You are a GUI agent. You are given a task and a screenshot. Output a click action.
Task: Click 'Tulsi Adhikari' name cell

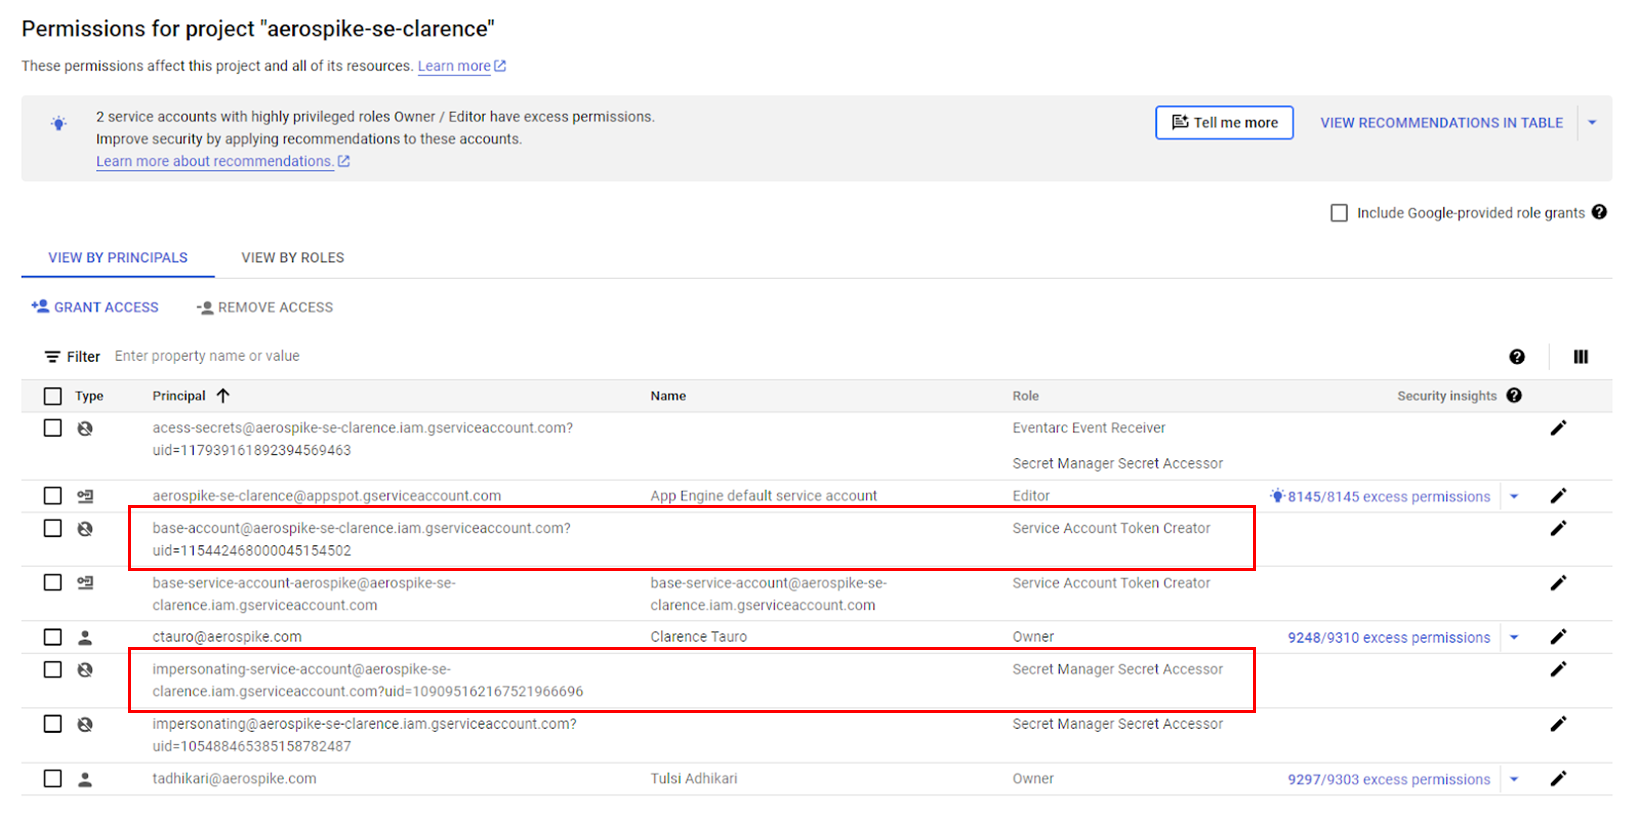click(x=694, y=779)
